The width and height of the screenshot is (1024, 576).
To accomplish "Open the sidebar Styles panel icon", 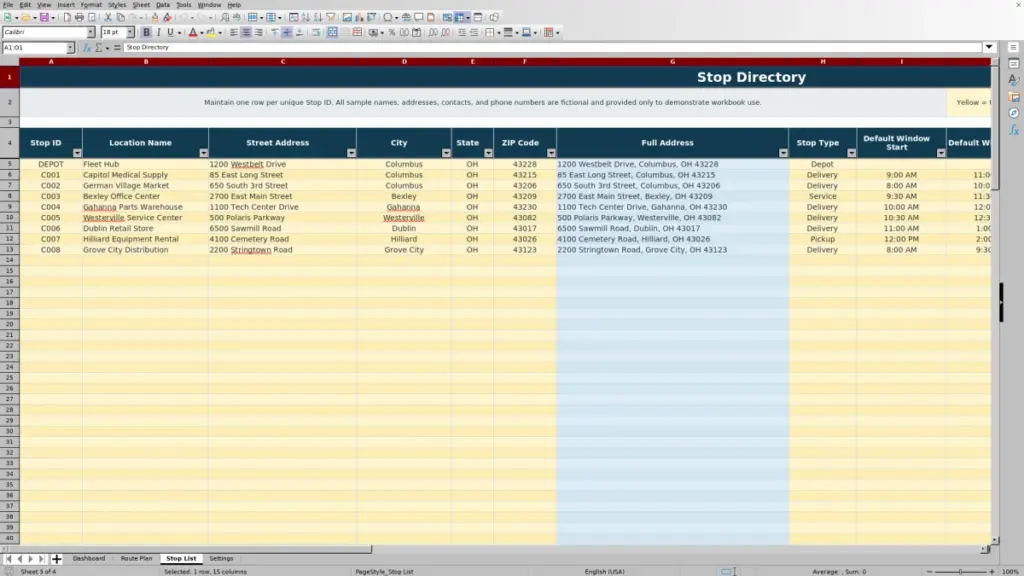I will [1014, 80].
